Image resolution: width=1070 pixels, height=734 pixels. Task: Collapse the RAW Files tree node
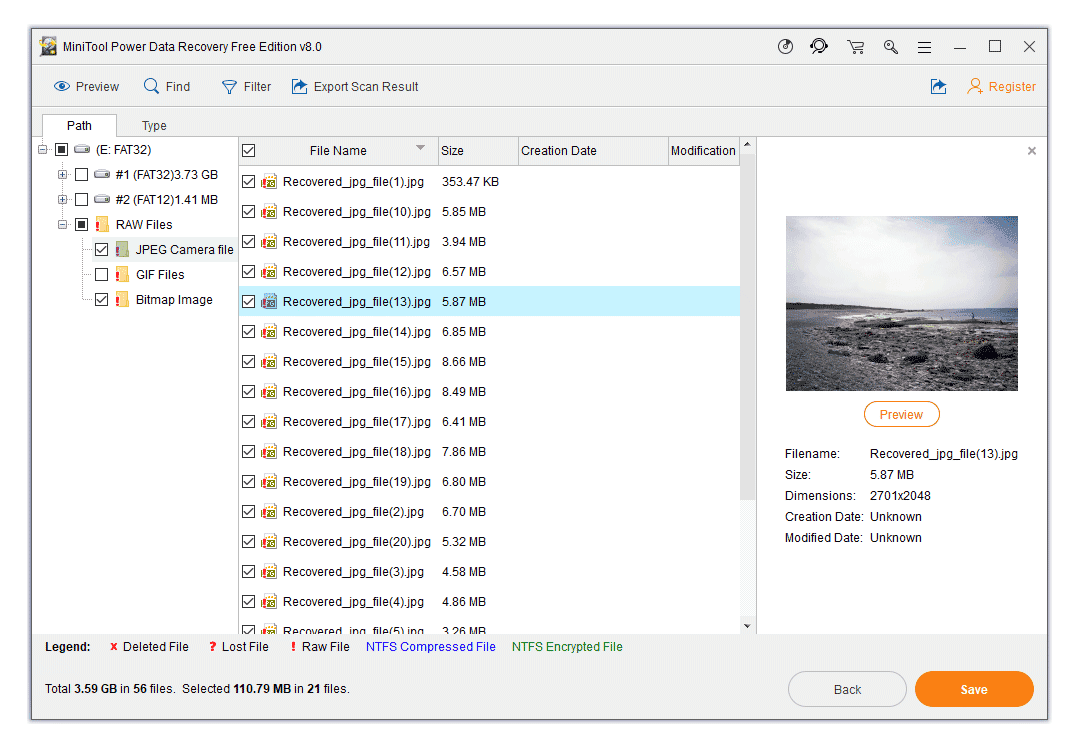pyautogui.click(x=62, y=224)
